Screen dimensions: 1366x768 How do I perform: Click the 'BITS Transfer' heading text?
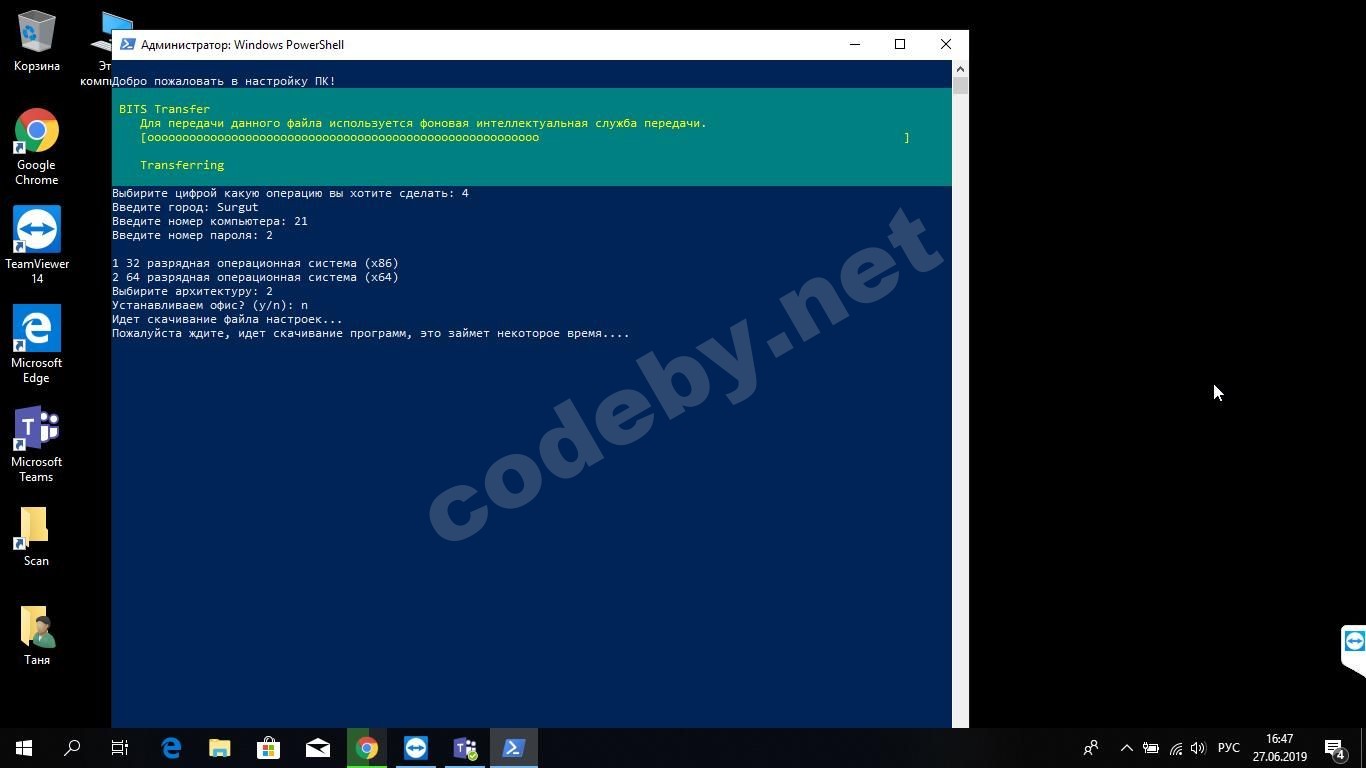(164, 109)
